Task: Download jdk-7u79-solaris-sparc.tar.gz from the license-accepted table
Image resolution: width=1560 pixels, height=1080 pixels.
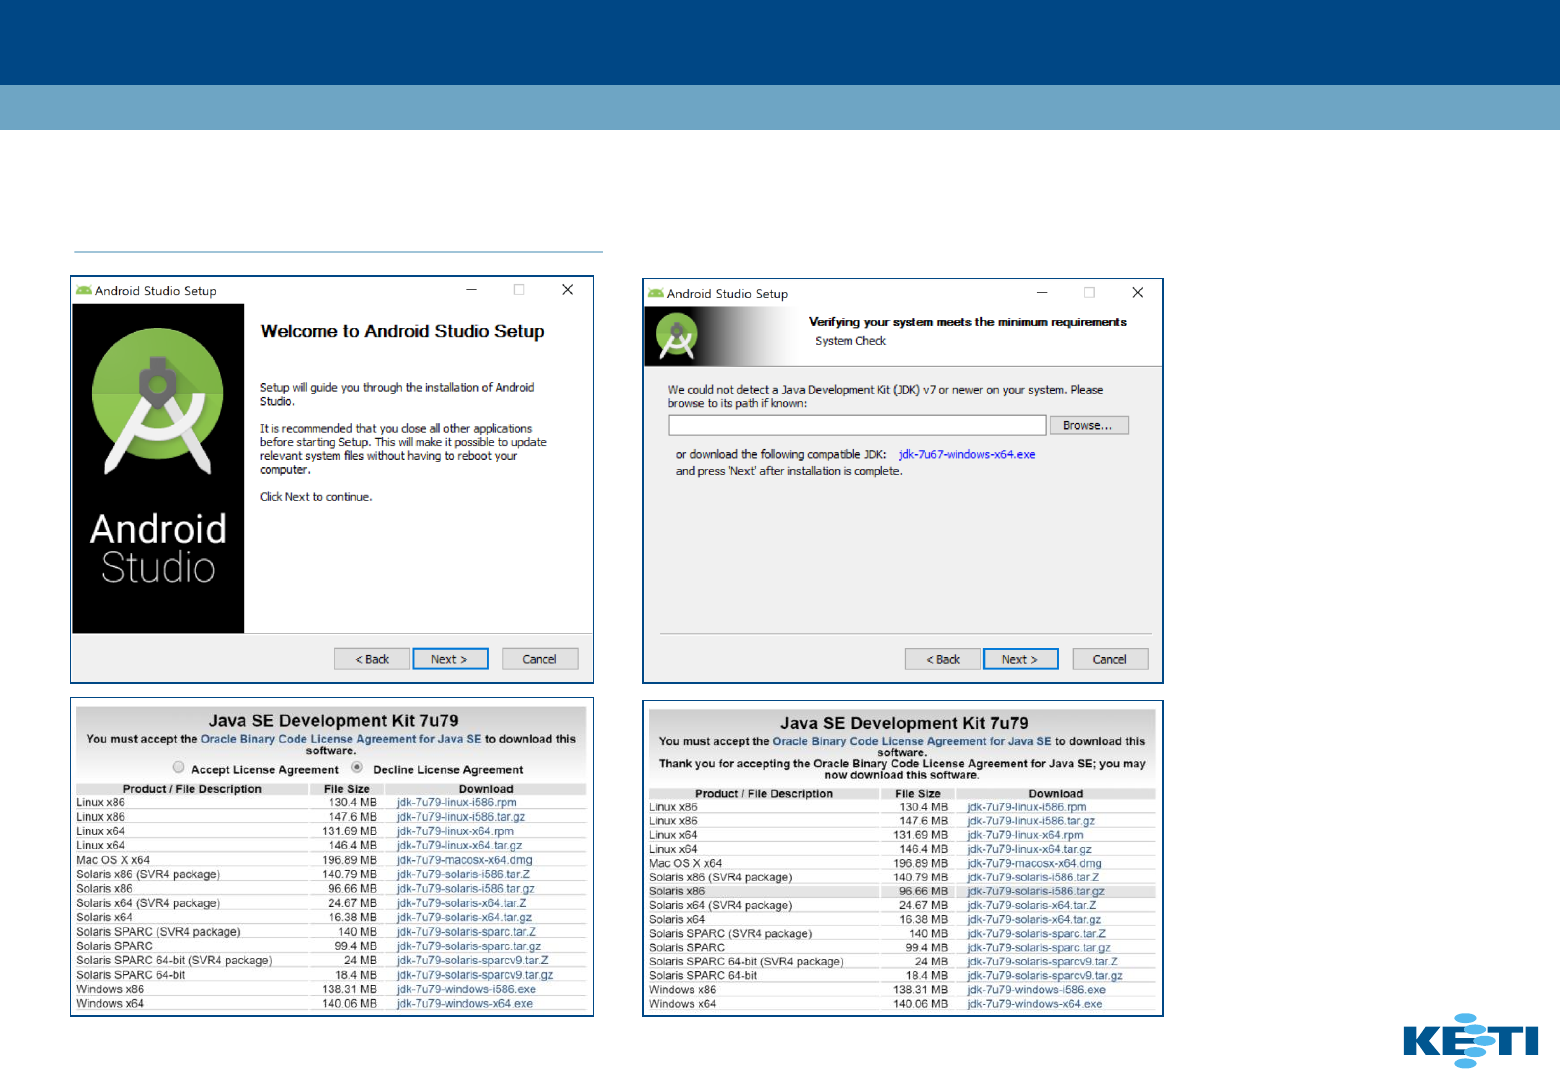Action: click(x=1039, y=947)
